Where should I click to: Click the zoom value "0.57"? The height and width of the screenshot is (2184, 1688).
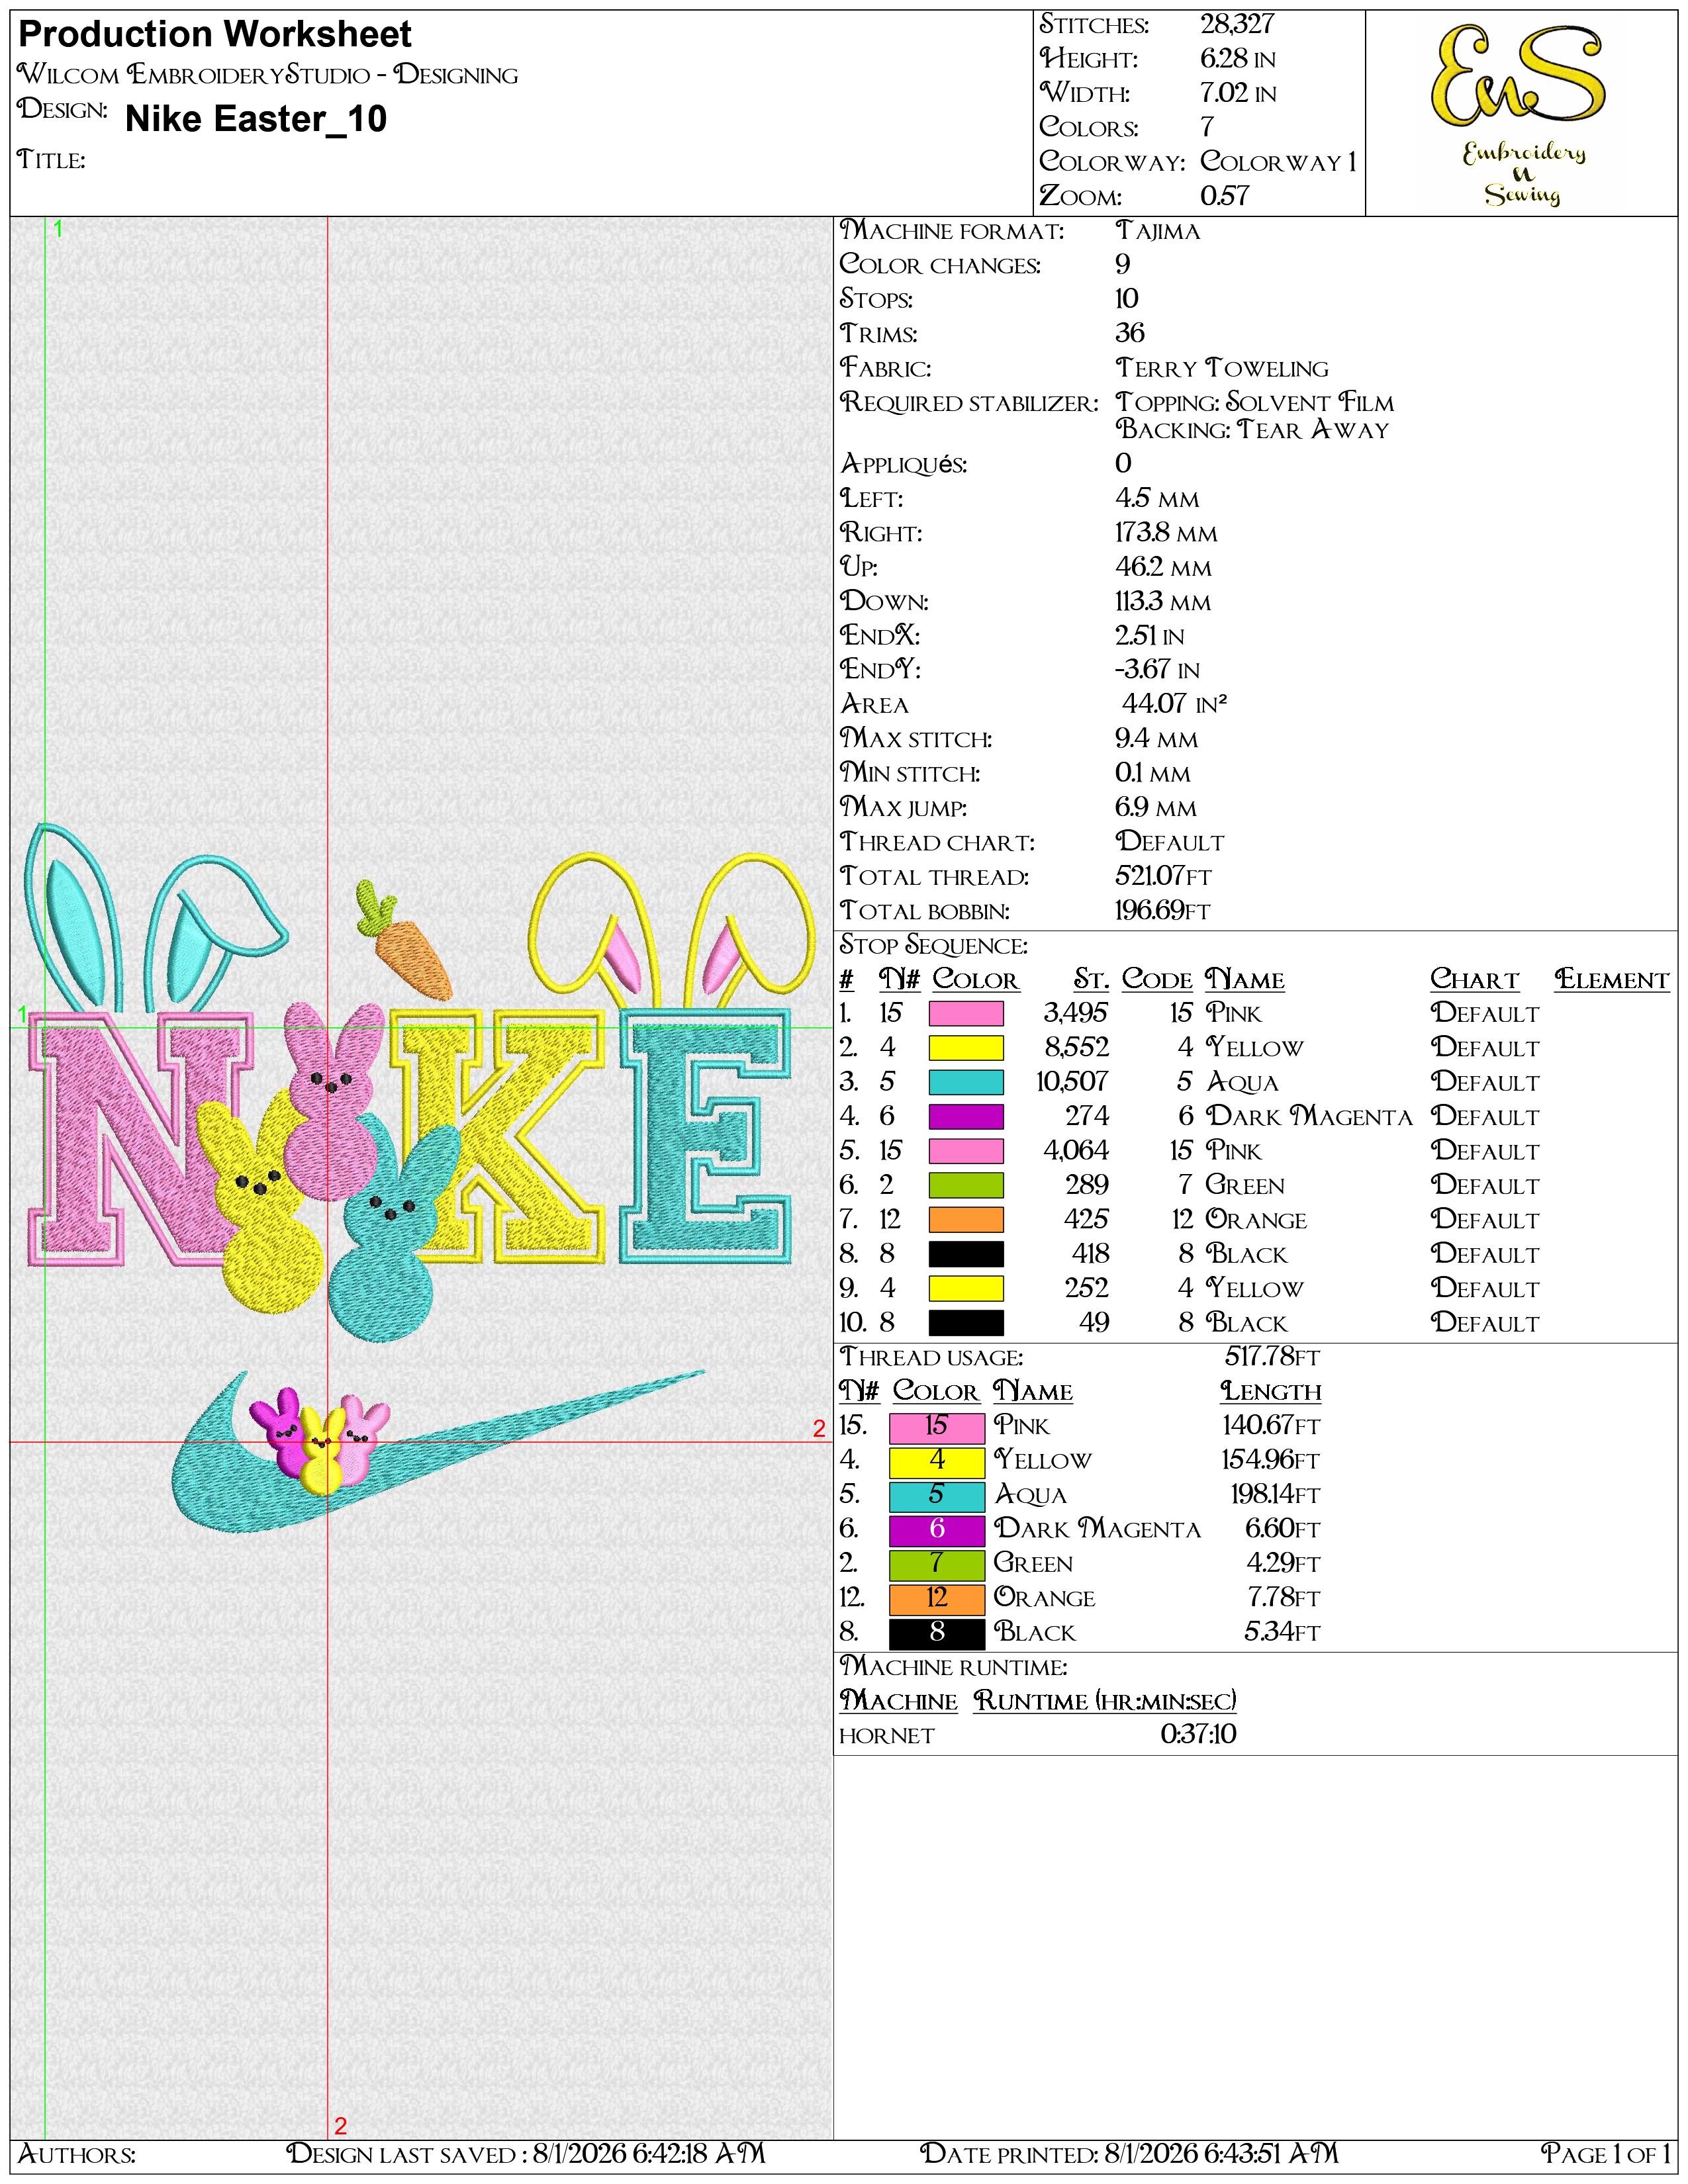pyautogui.click(x=1225, y=195)
